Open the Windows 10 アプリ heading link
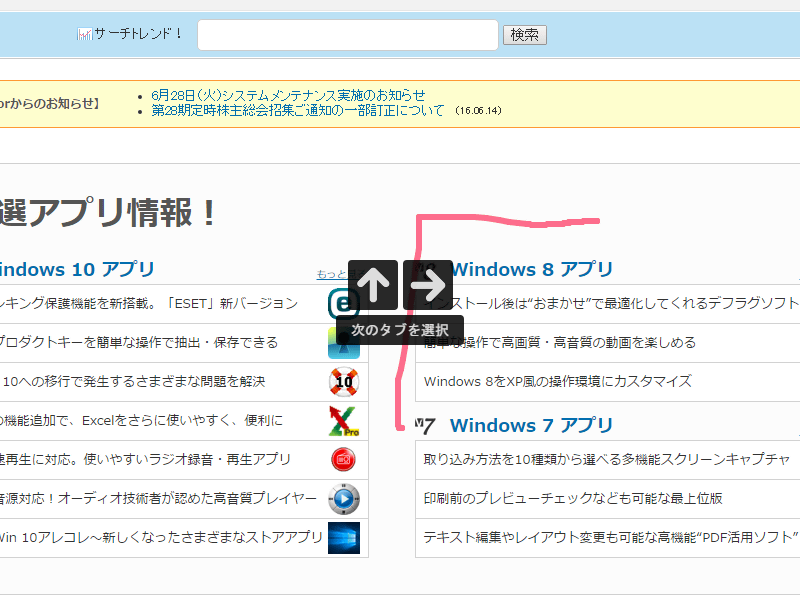Screen dimensions: 800x600 [77, 269]
